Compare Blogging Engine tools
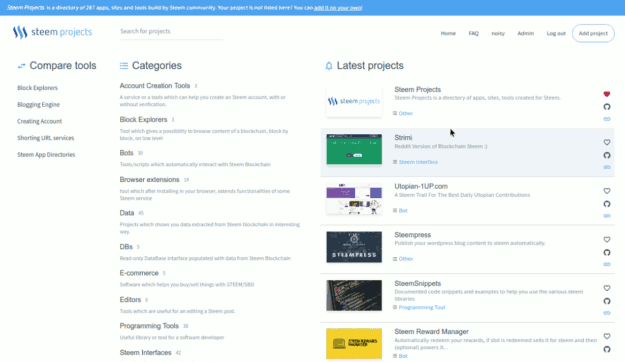Image resolution: width=625 pixels, height=362 pixels. (x=38, y=104)
